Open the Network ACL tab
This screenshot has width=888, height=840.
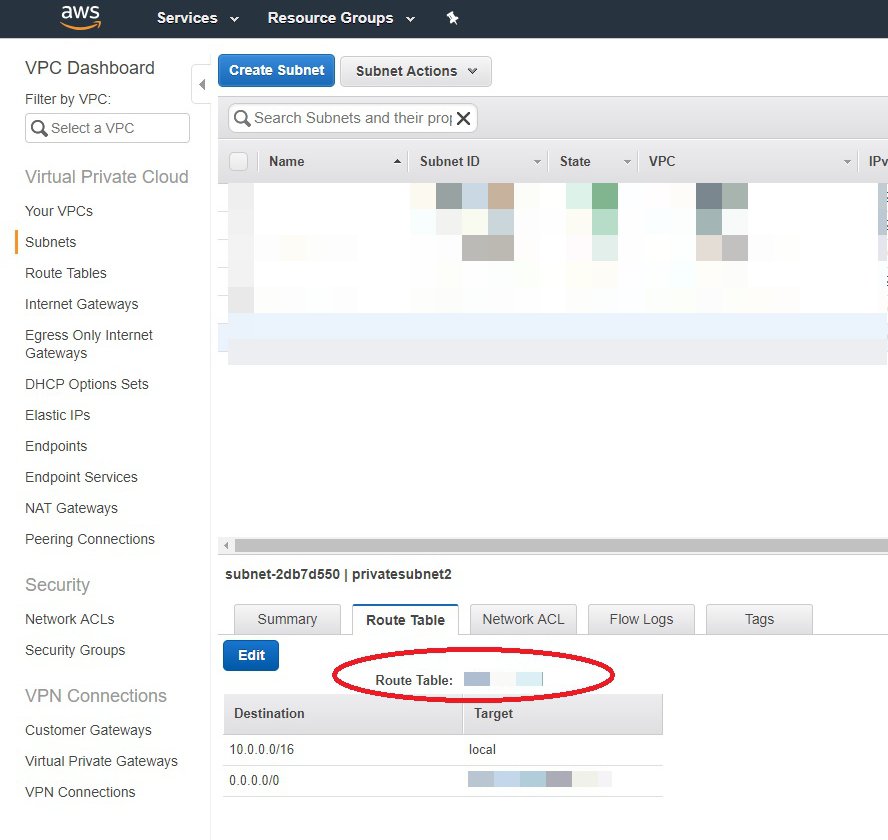(523, 619)
